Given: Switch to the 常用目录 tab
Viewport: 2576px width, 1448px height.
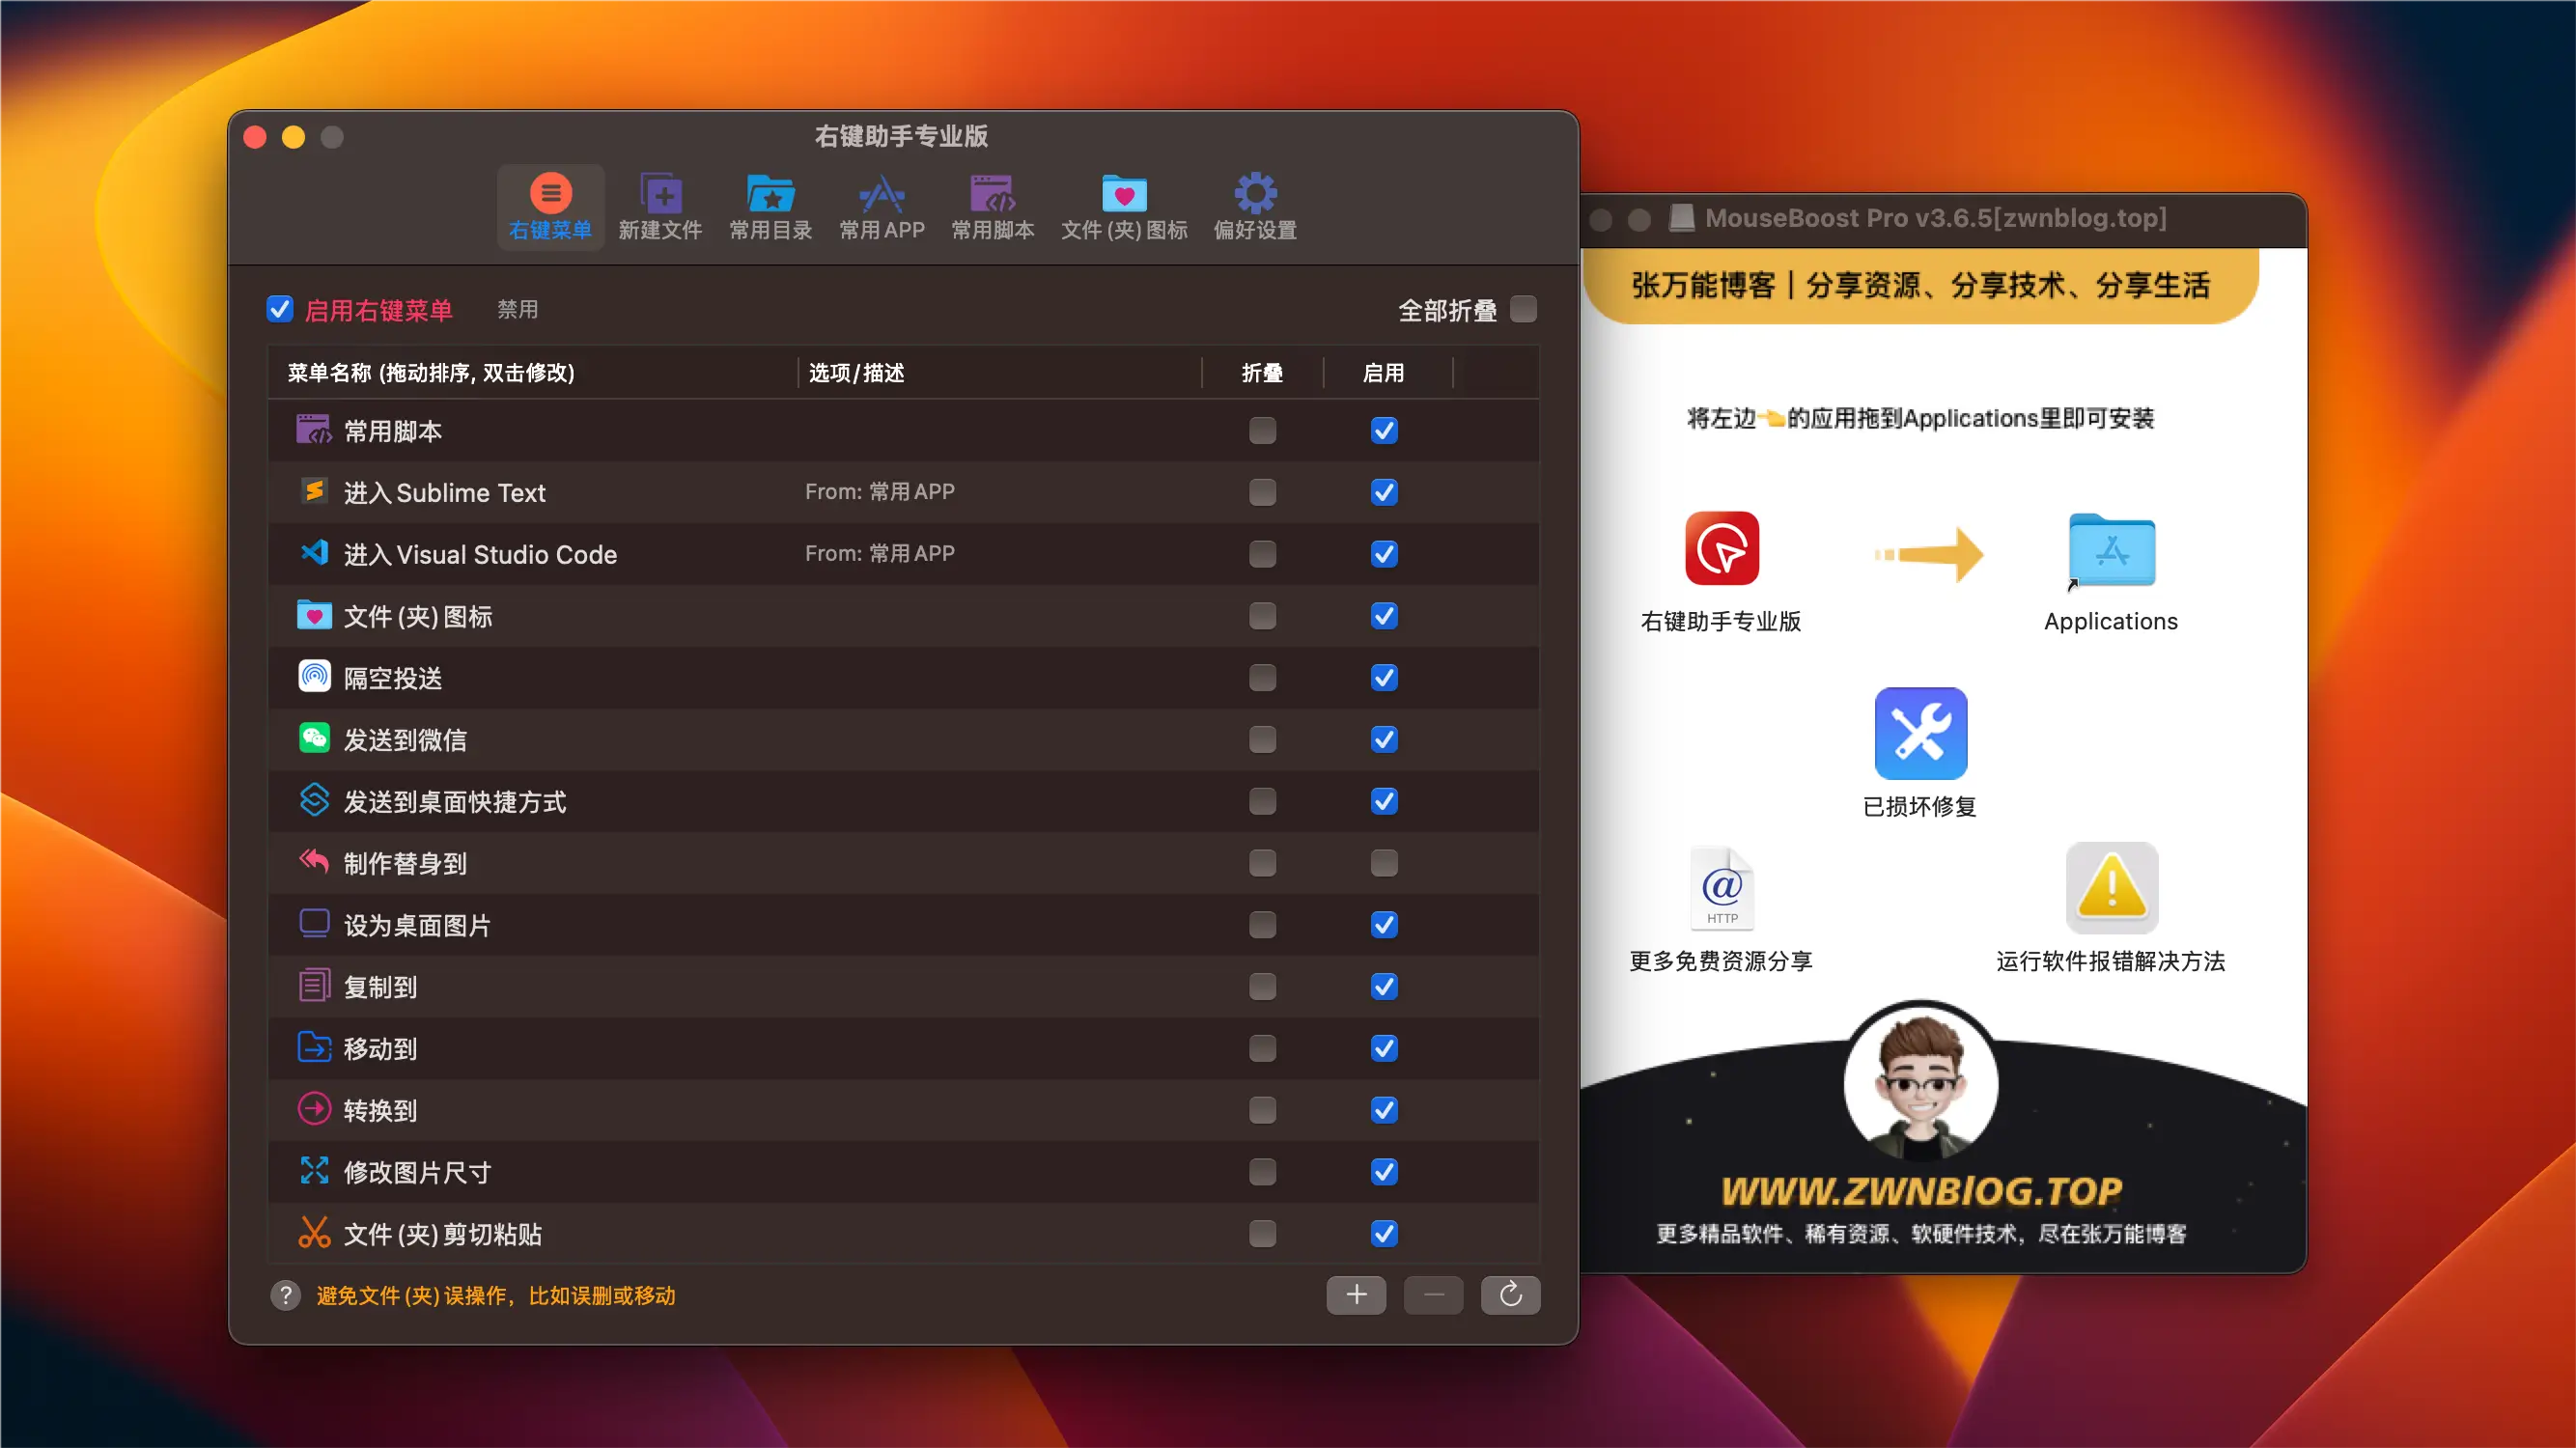Looking at the screenshot, I should click(x=770, y=207).
